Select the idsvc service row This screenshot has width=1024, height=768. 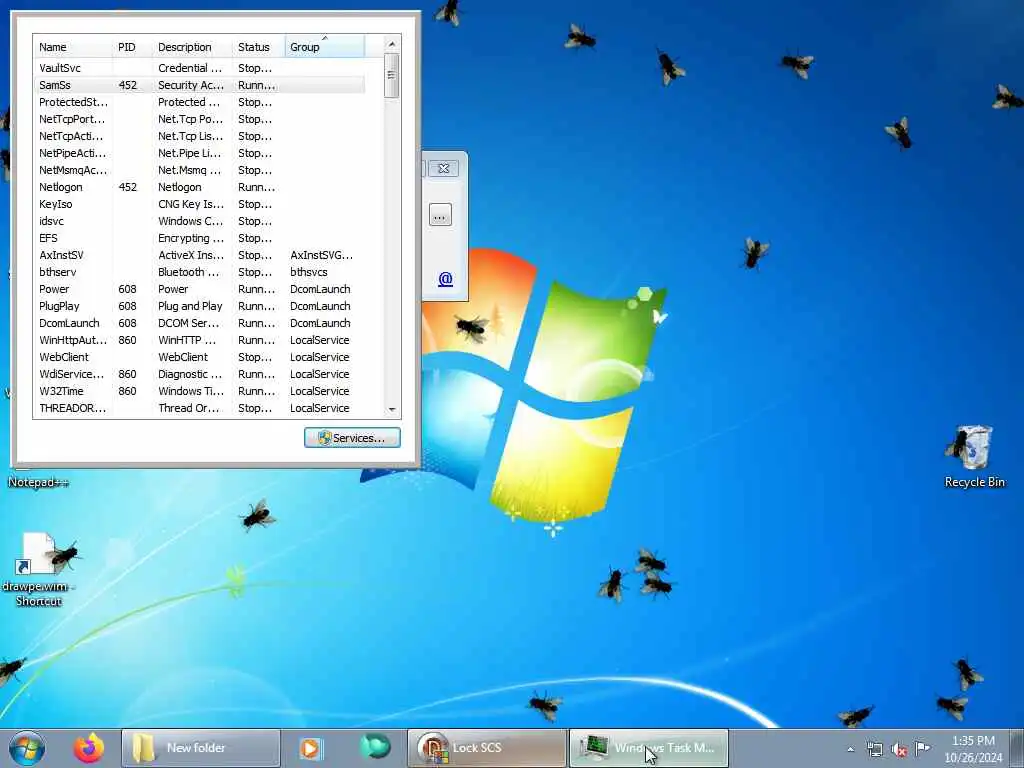coord(199,221)
